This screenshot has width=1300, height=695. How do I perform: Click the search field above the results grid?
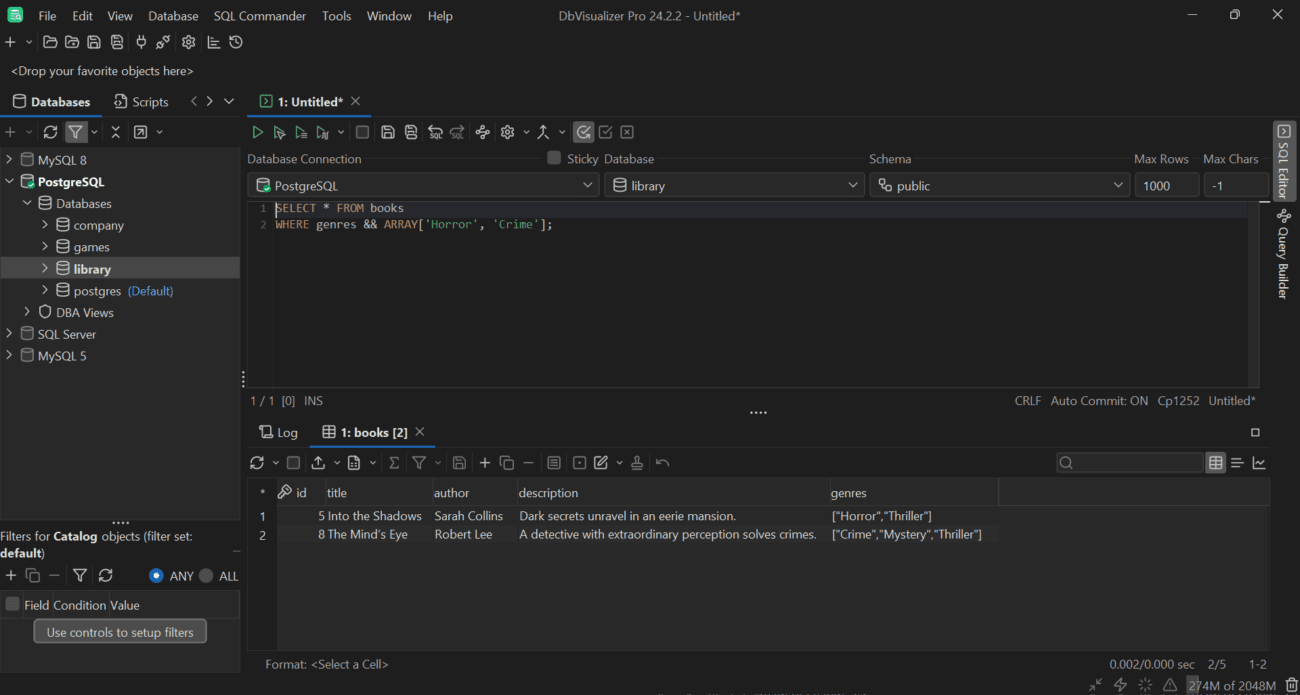click(1130, 462)
